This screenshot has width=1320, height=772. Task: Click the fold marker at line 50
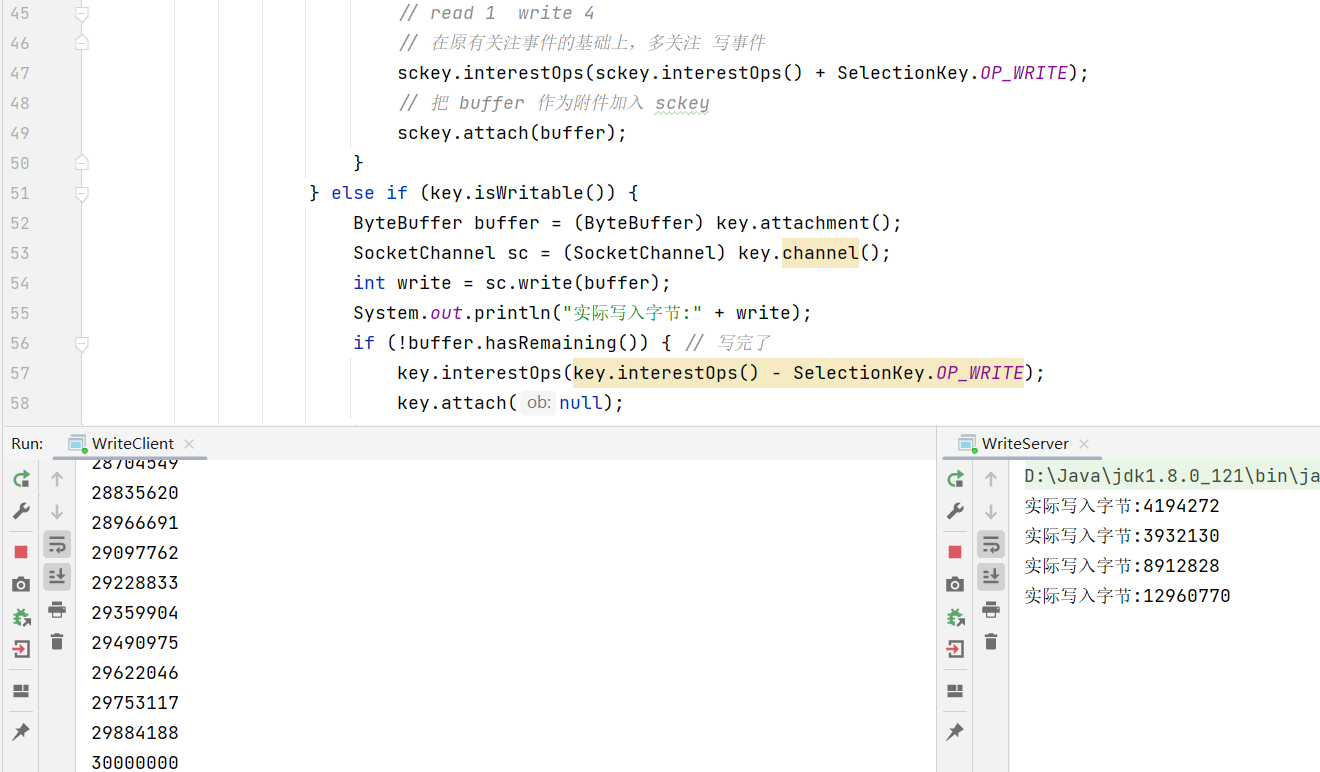[82, 163]
